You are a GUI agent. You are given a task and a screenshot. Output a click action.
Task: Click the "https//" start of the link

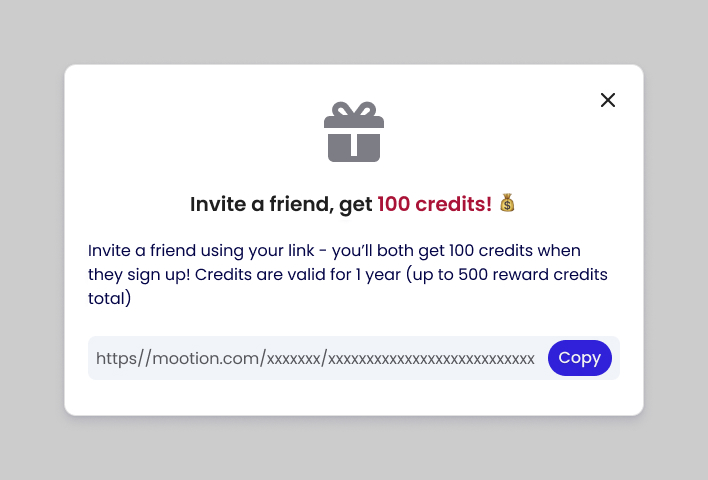122,358
